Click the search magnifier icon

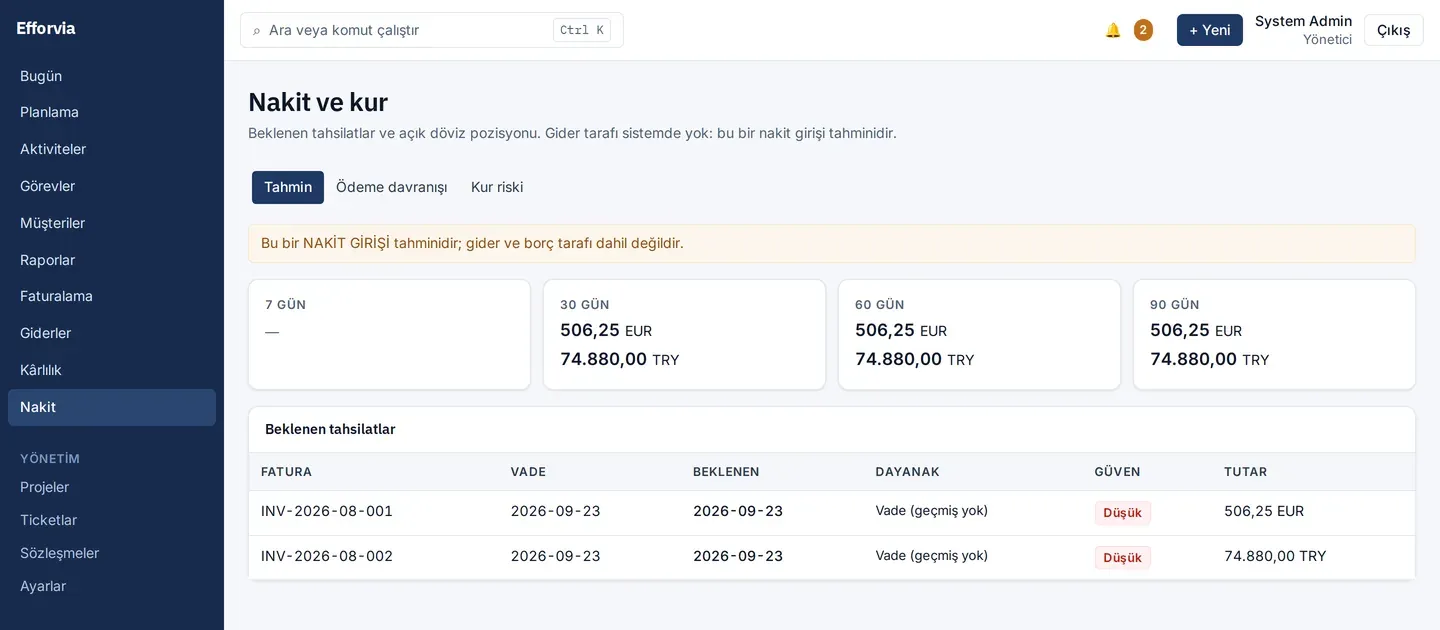[257, 31]
